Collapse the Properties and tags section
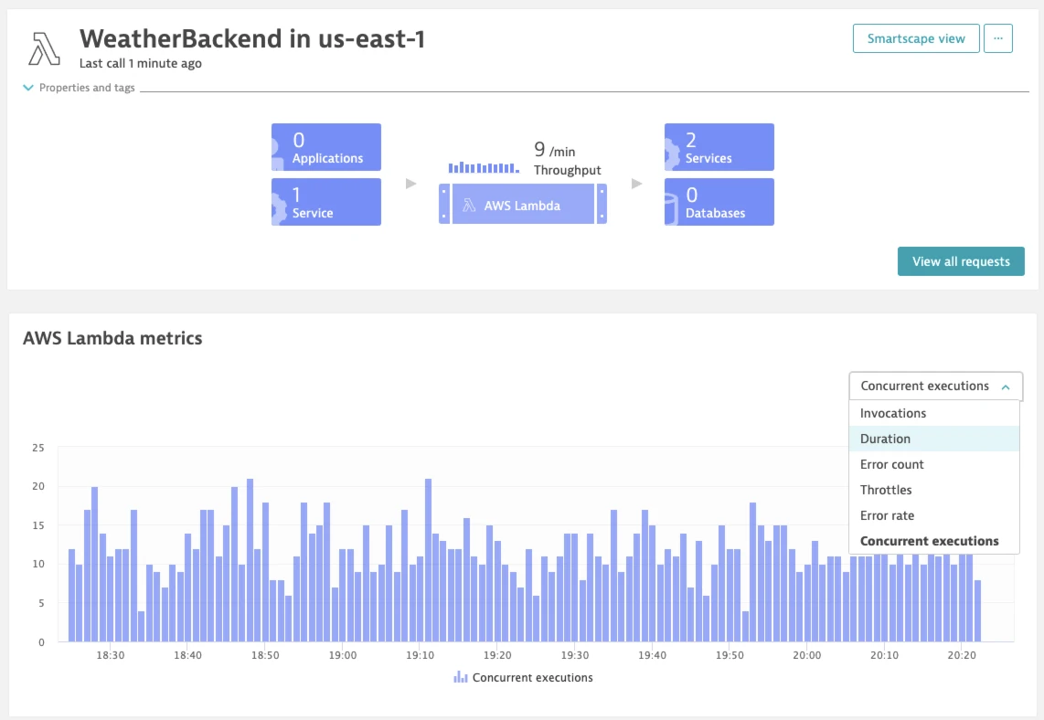The width and height of the screenshot is (1044, 720). tap(28, 87)
